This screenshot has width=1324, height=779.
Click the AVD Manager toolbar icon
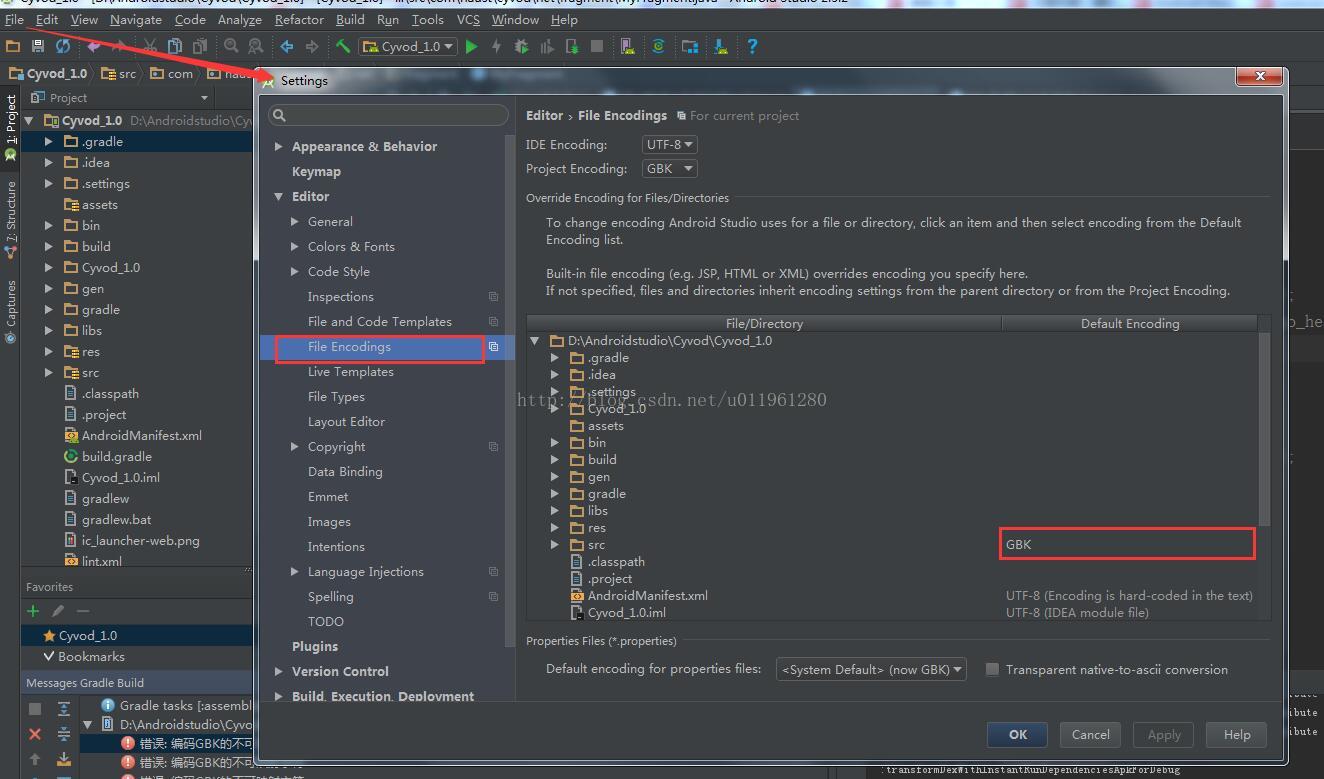coord(627,46)
